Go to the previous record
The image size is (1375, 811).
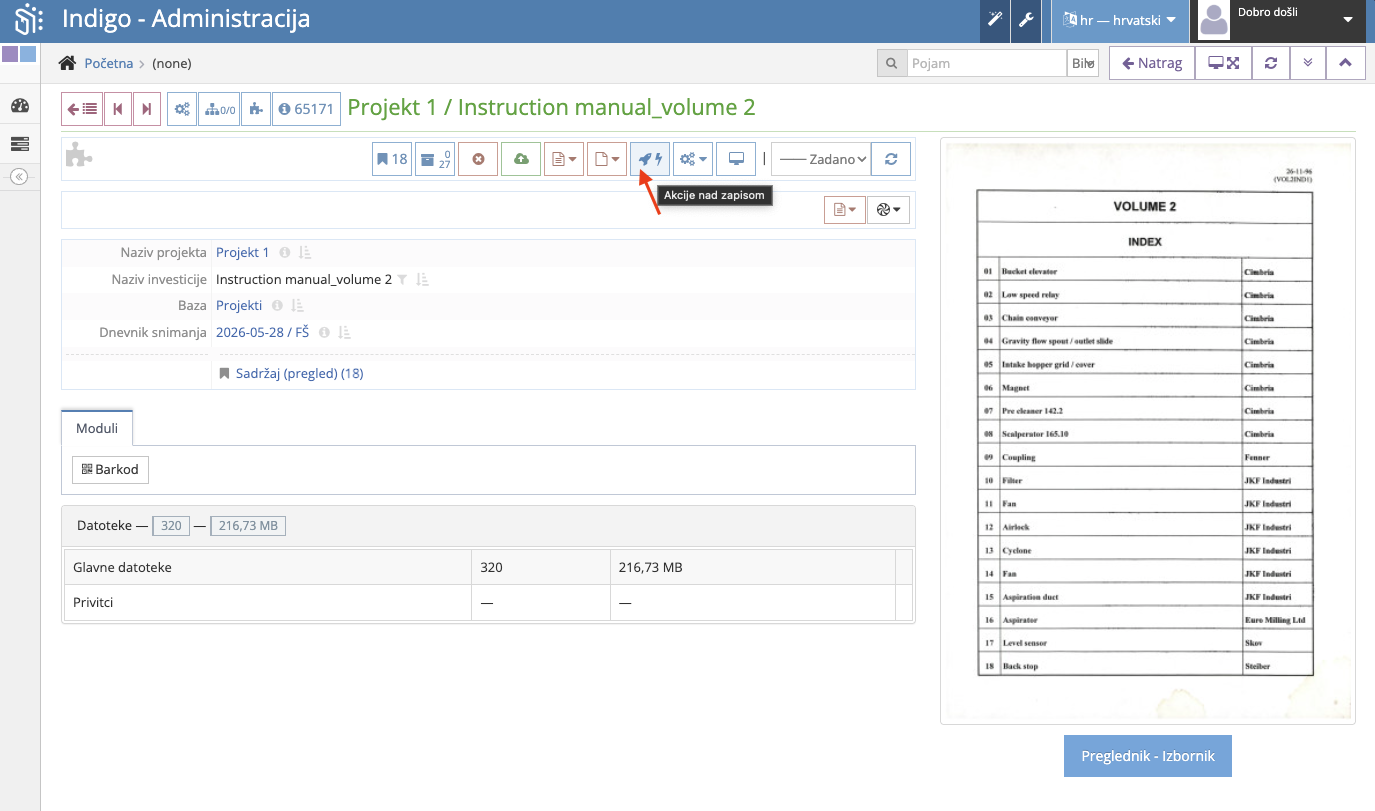click(118, 109)
